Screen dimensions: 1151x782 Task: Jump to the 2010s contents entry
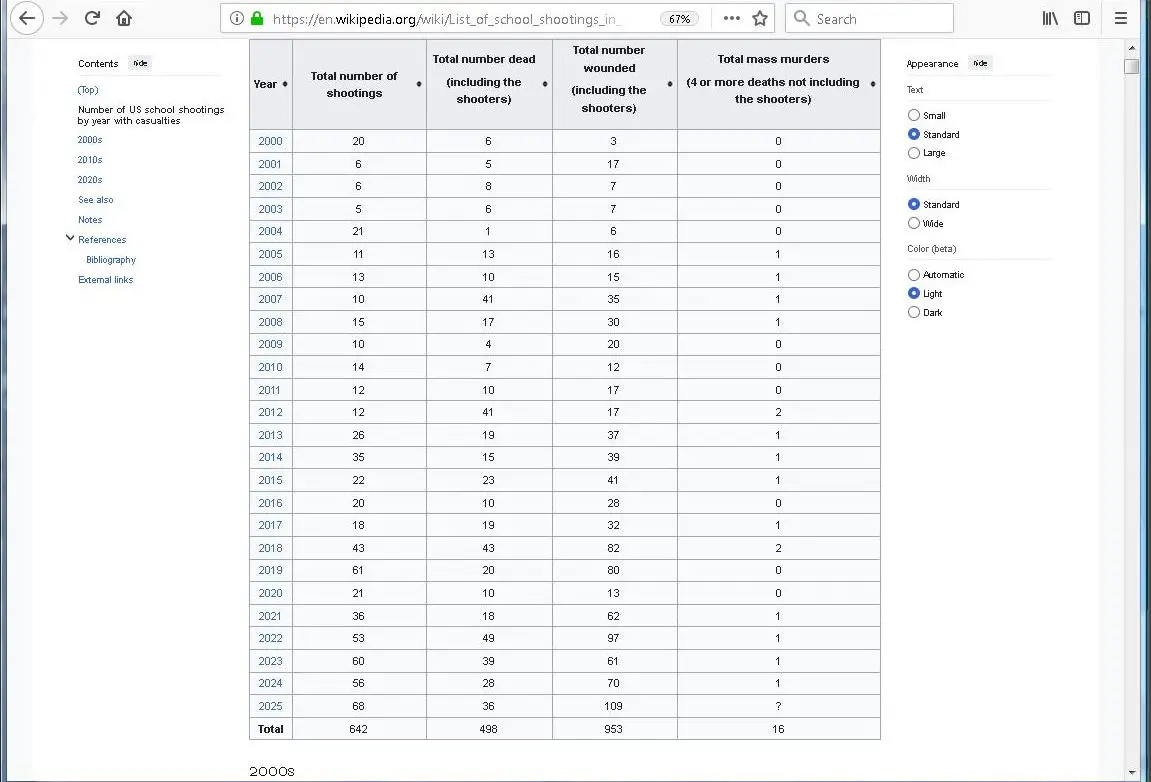tap(90, 160)
